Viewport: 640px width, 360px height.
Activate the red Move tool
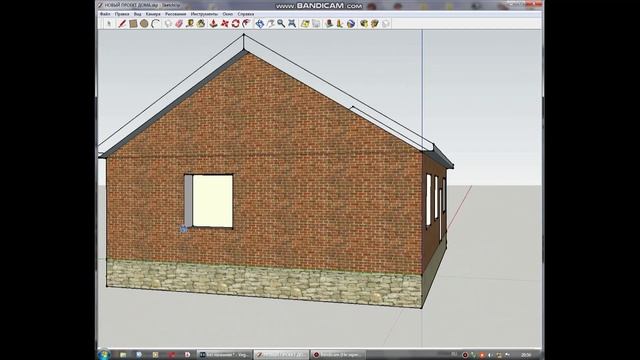(224, 24)
